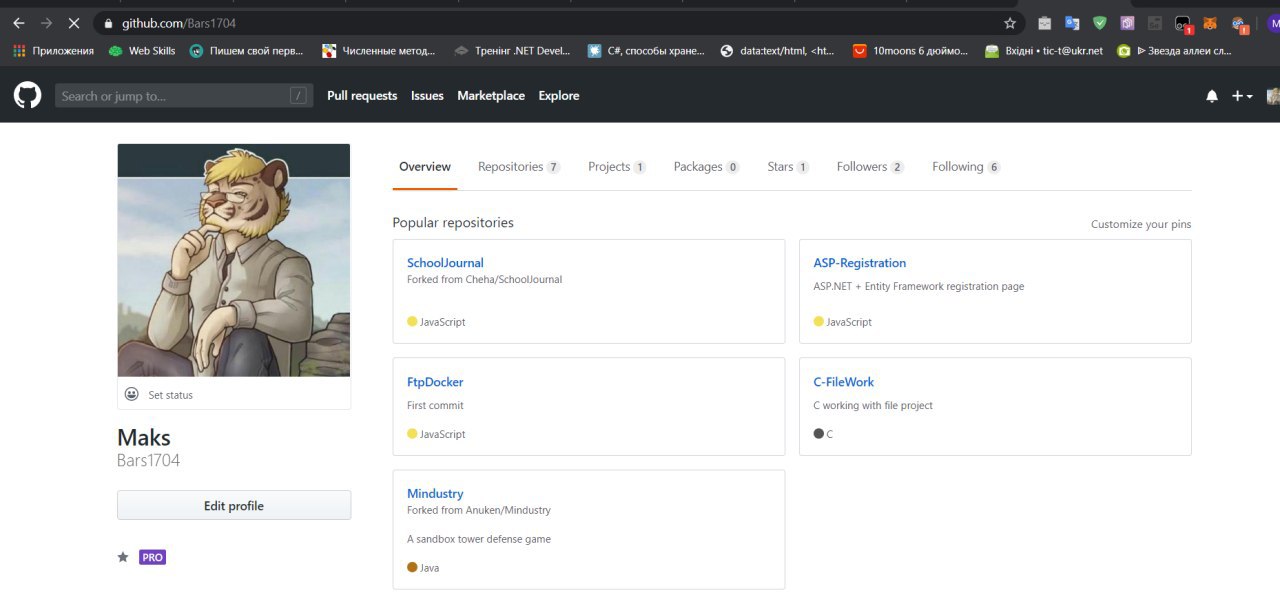Open the C#, способы хране... bookmark
Viewport: 1280px width, 606px height.
pyautogui.click(x=646, y=50)
